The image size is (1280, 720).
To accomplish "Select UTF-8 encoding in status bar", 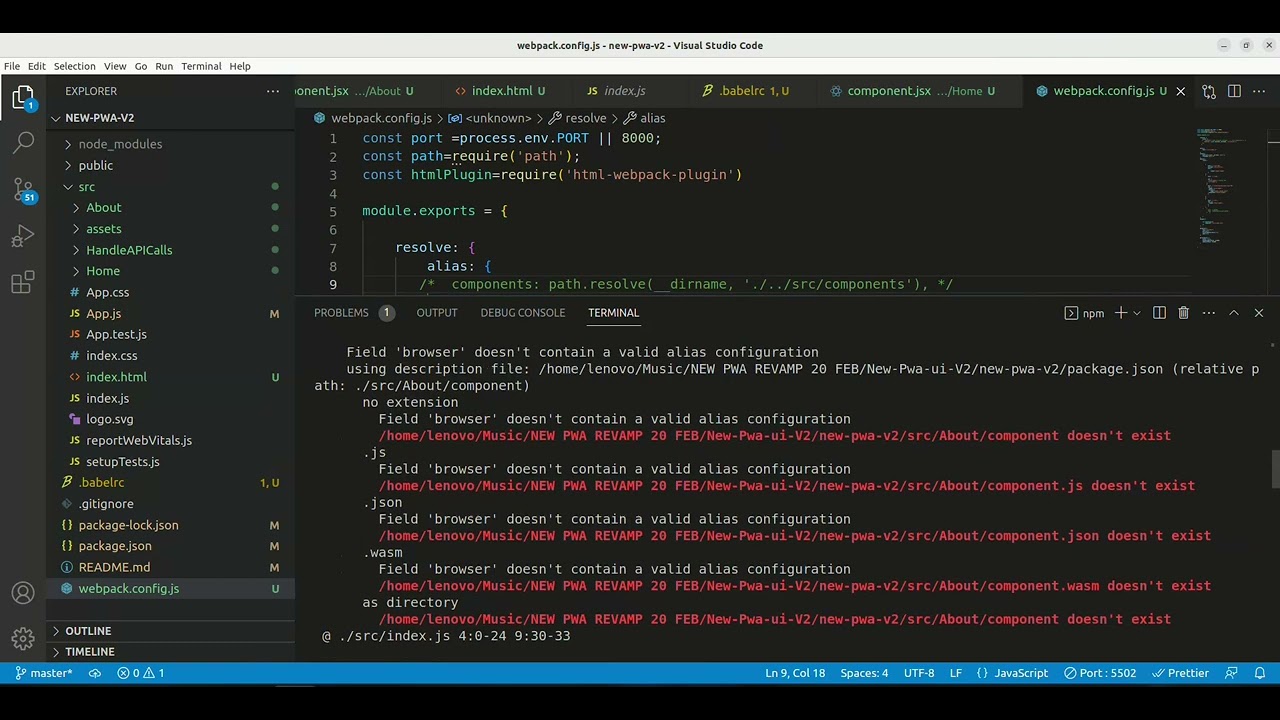I will click(919, 673).
